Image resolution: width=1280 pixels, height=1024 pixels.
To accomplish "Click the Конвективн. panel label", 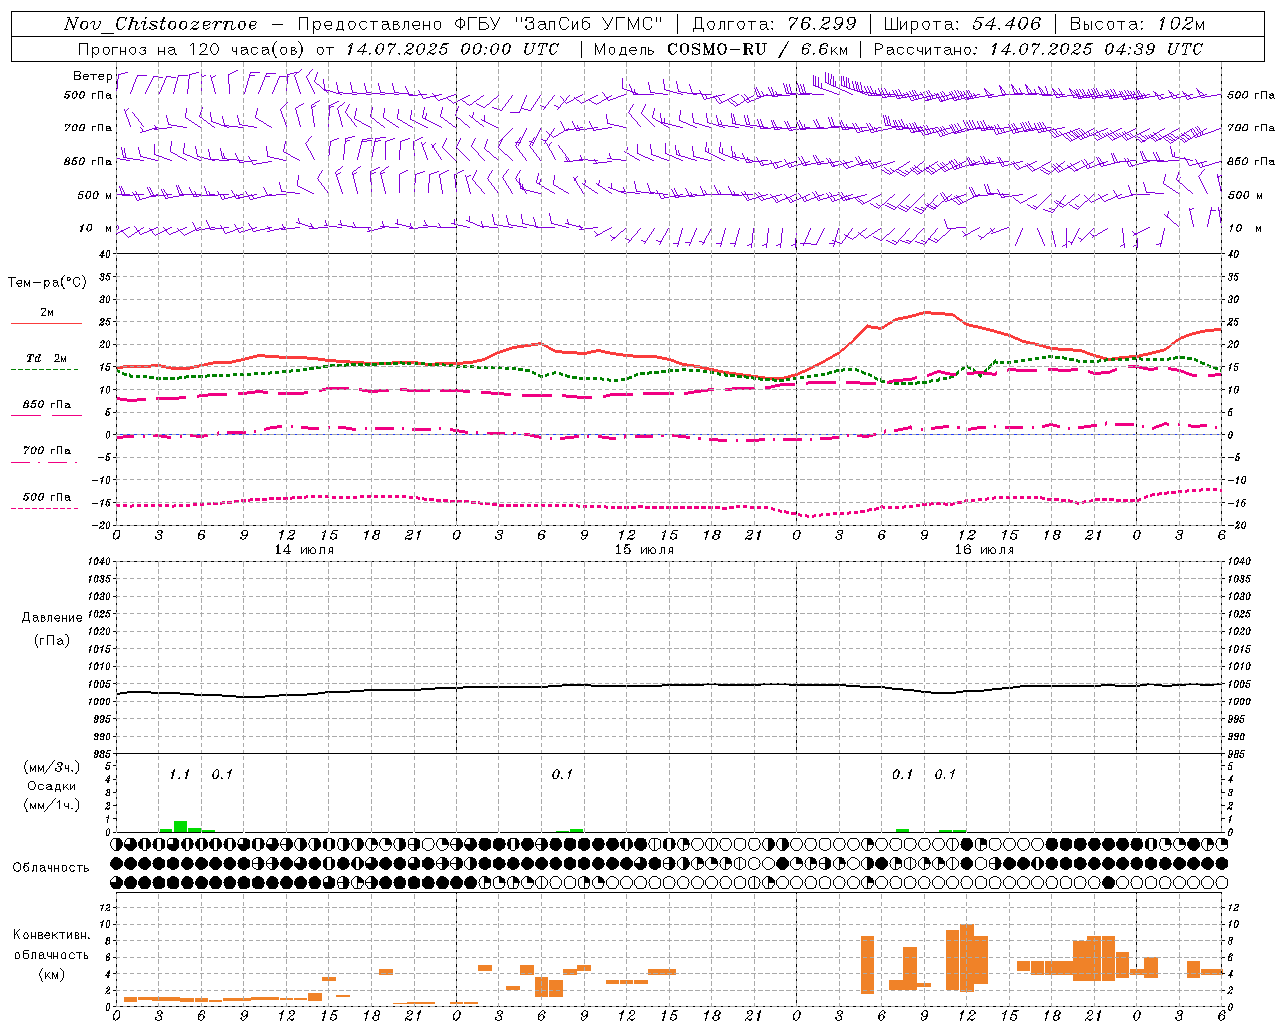I will point(51,935).
